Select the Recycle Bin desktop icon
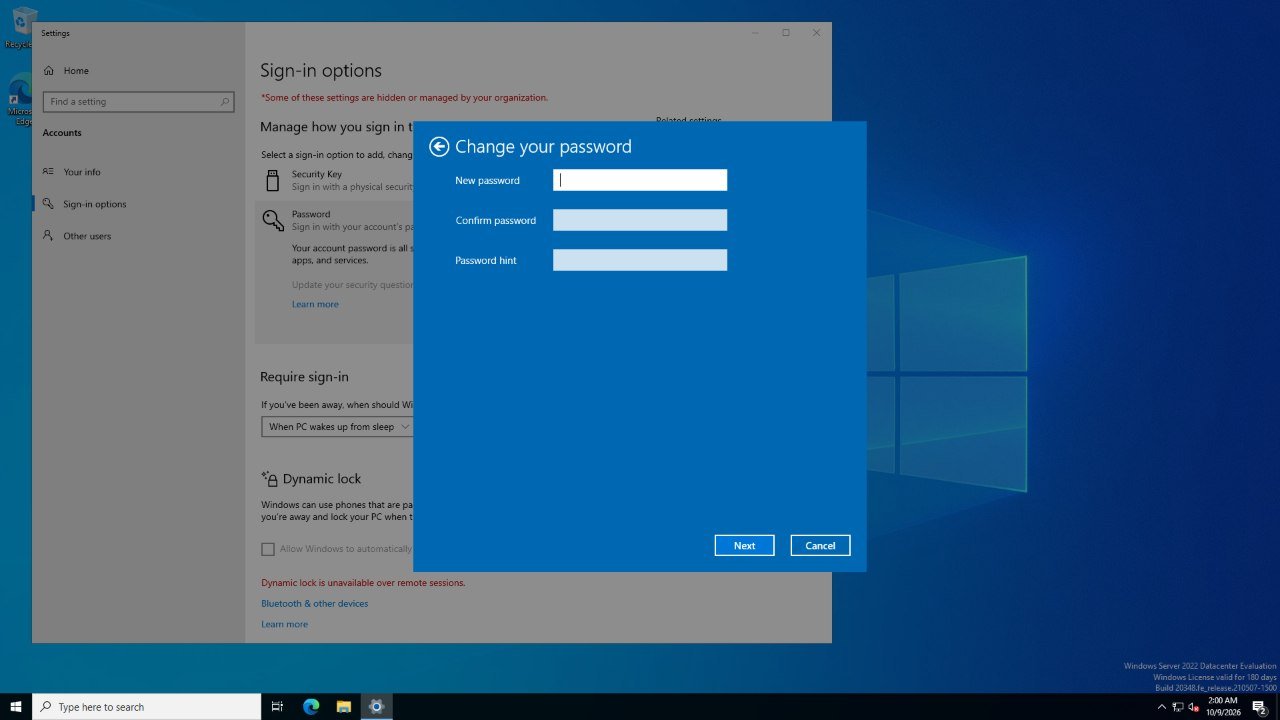This screenshot has height=720, width=1280. click(18, 28)
